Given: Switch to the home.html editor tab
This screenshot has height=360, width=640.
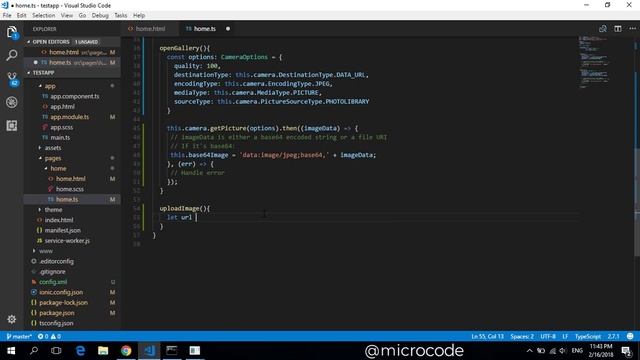Looking at the screenshot, I should click(150, 29).
